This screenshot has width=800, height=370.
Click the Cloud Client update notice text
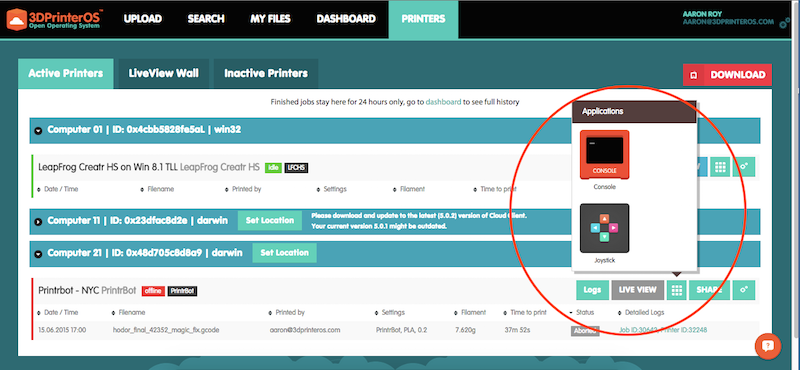419,220
